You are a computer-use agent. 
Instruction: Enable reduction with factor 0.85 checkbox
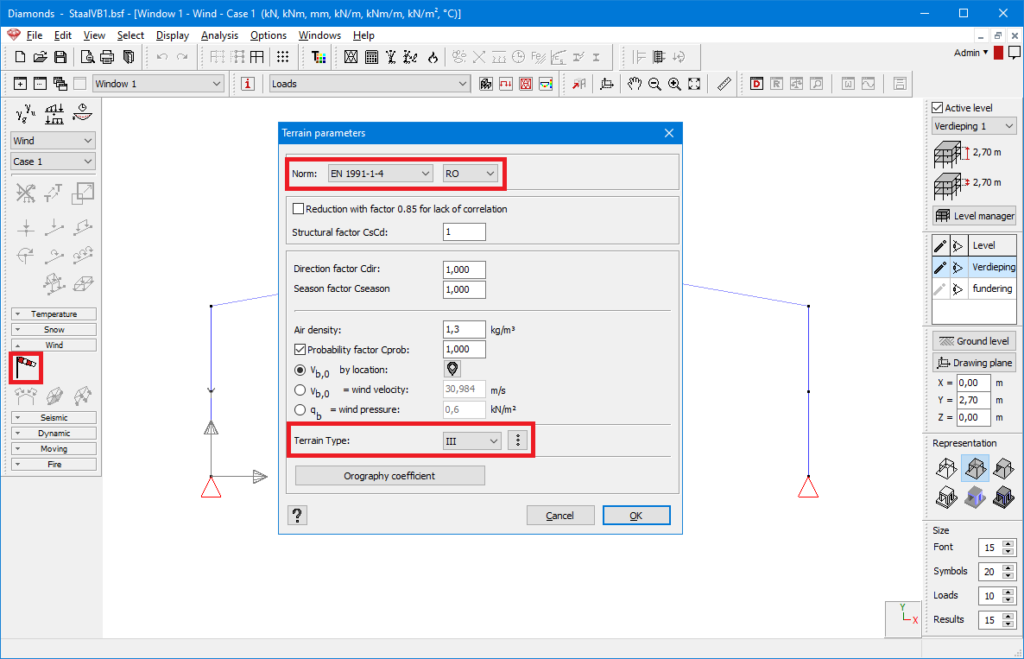(x=298, y=209)
